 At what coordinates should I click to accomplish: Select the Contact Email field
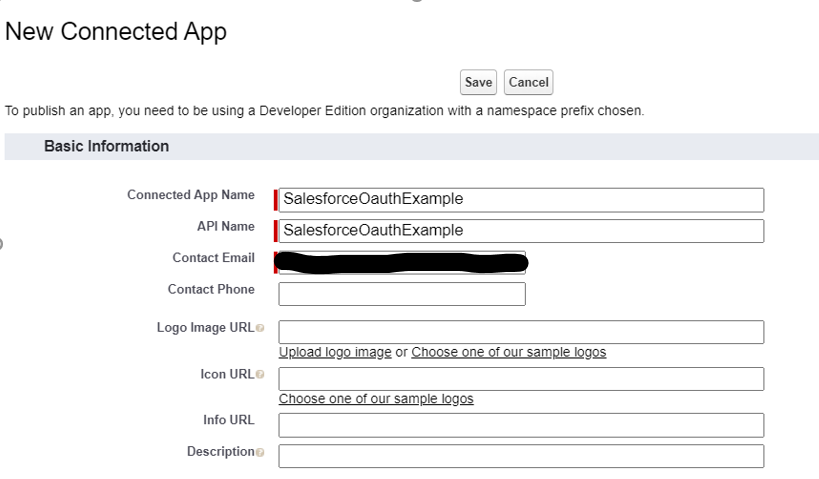(x=402, y=263)
